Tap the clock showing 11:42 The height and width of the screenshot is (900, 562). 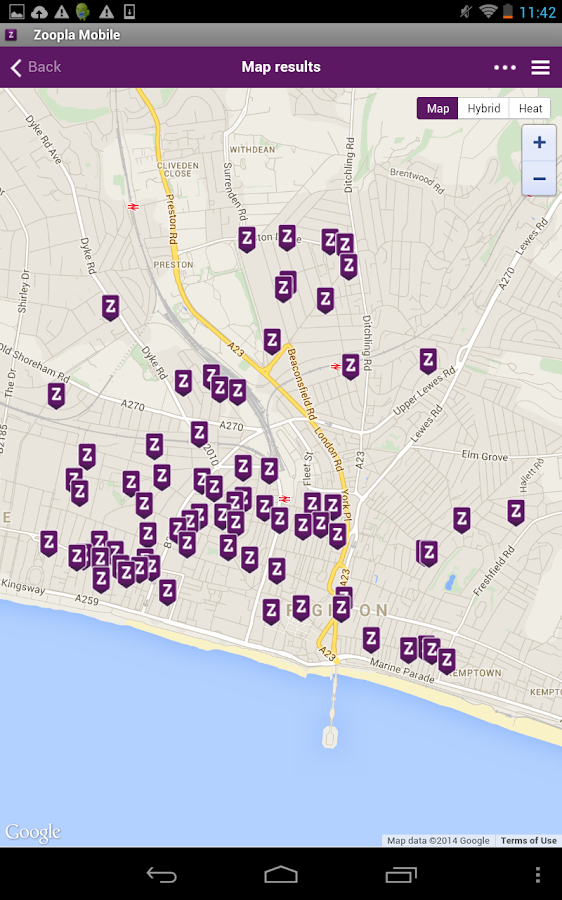pyautogui.click(x=537, y=12)
